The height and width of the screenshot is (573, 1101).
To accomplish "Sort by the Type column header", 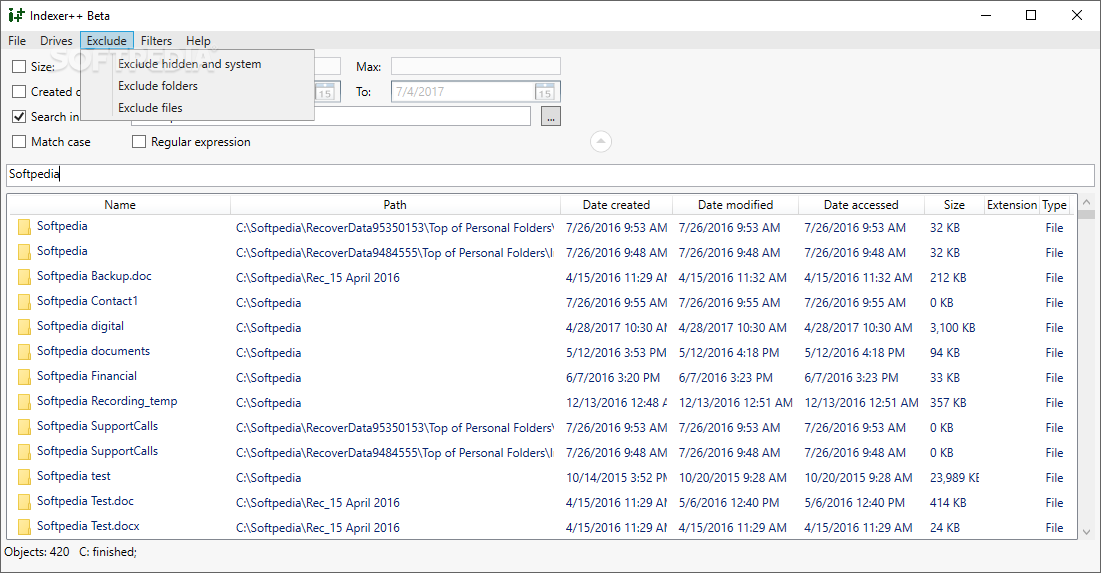I will pos(1054,205).
